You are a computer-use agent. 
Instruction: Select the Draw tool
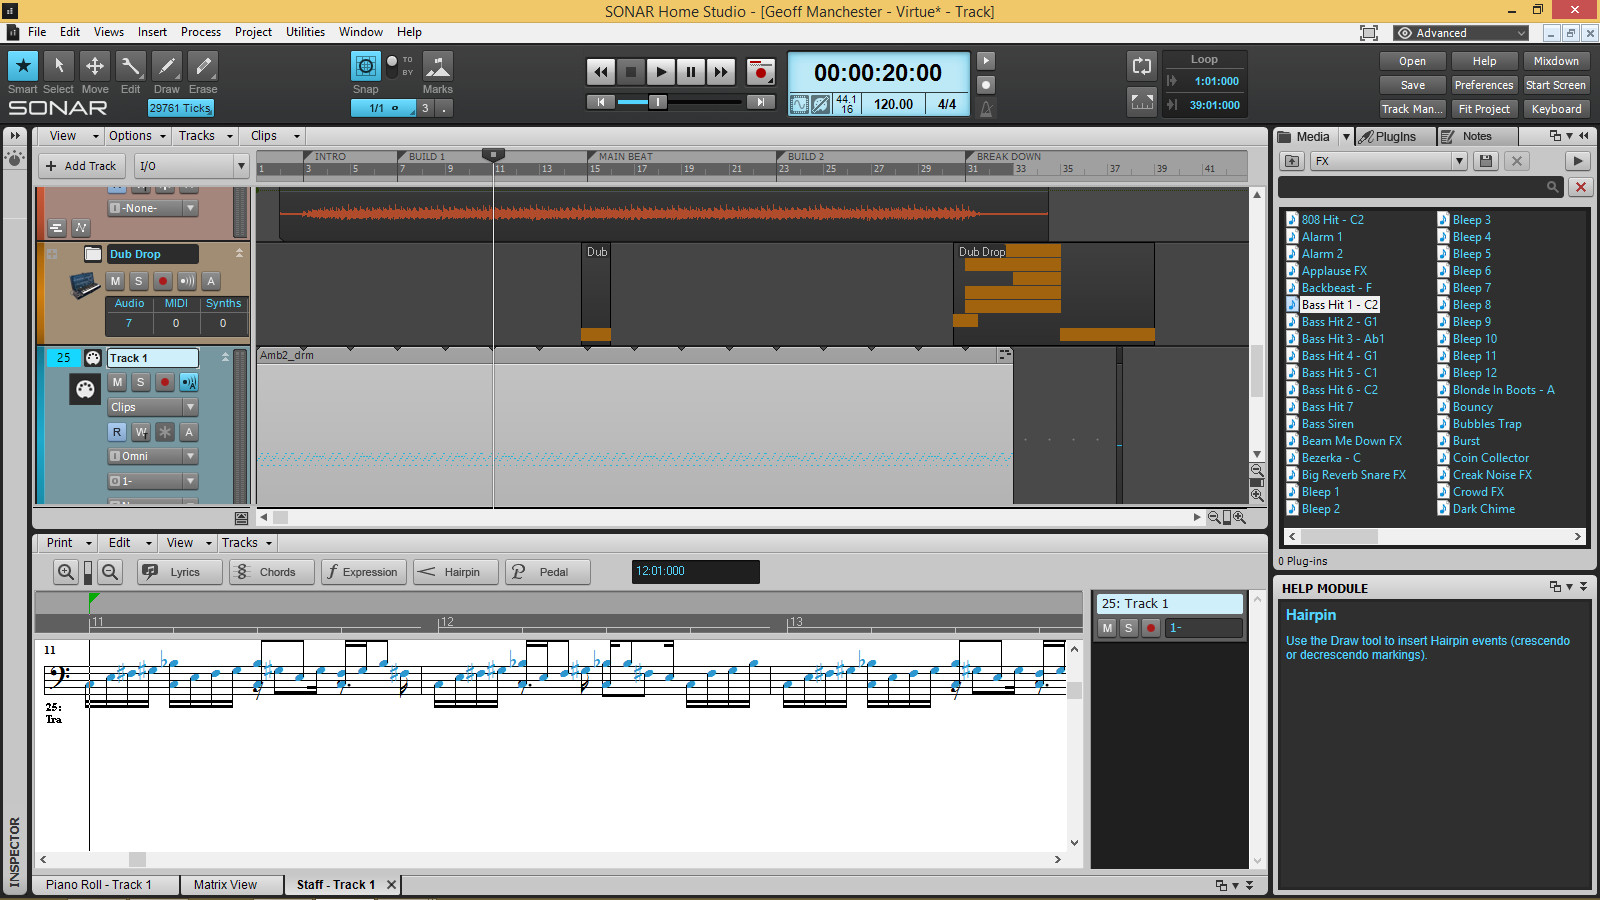click(166, 65)
